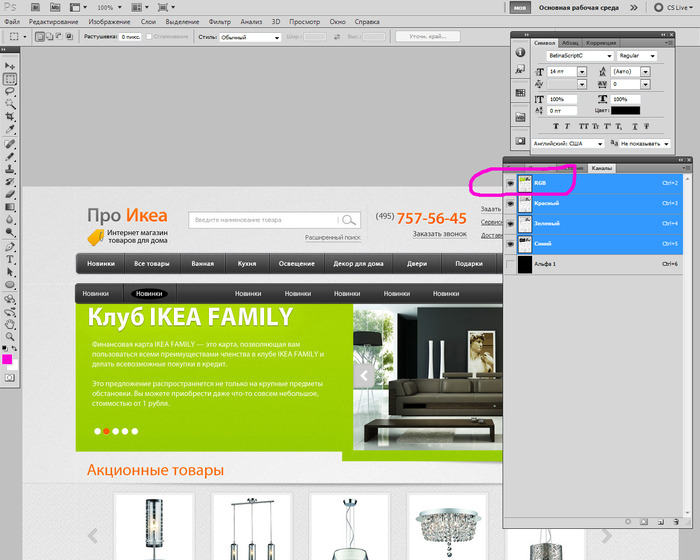Open the Фильтр menu
This screenshot has height=560, width=700.
point(219,21)
